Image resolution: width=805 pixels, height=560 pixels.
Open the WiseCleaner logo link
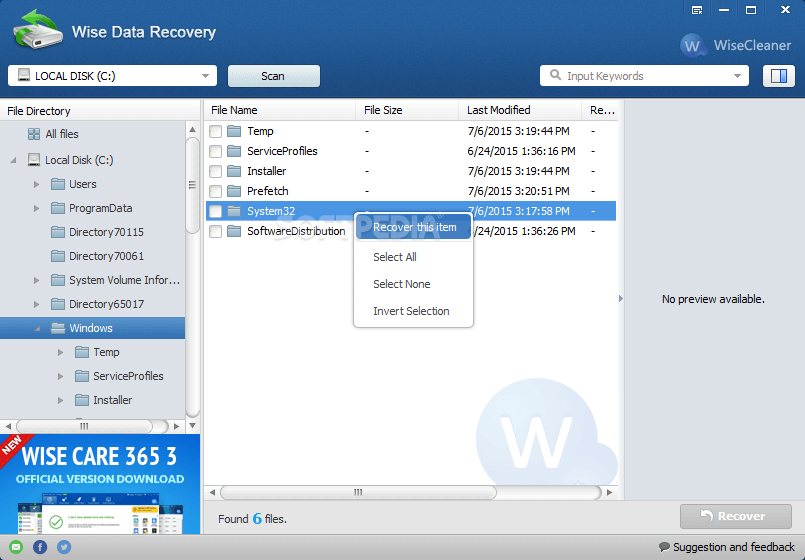point(735,45)
